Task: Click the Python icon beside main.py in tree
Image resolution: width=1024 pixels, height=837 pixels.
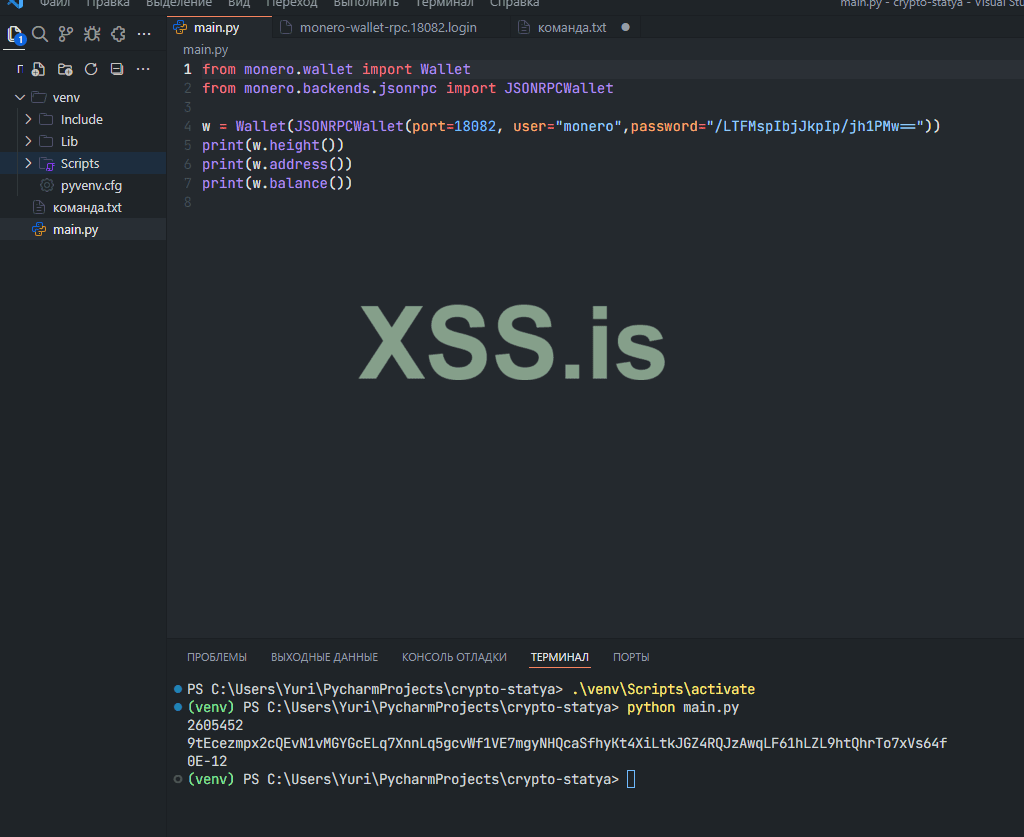Action: [x=39, y=229]
